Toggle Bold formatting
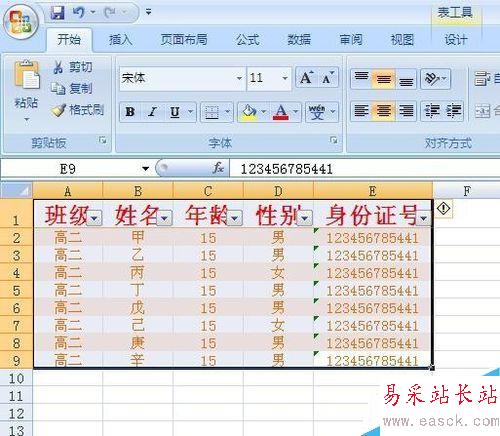 [130, 112]
